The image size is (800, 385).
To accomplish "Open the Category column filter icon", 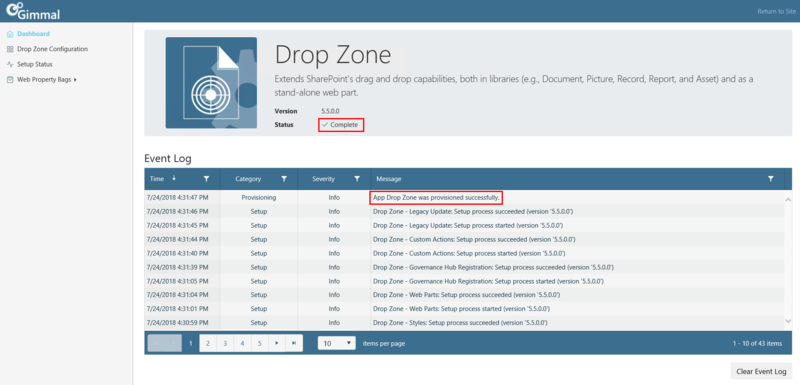I will (x=284, y=179).
